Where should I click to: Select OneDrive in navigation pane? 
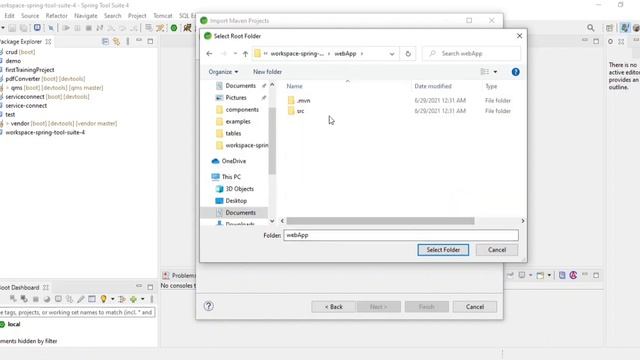(233, 161)
